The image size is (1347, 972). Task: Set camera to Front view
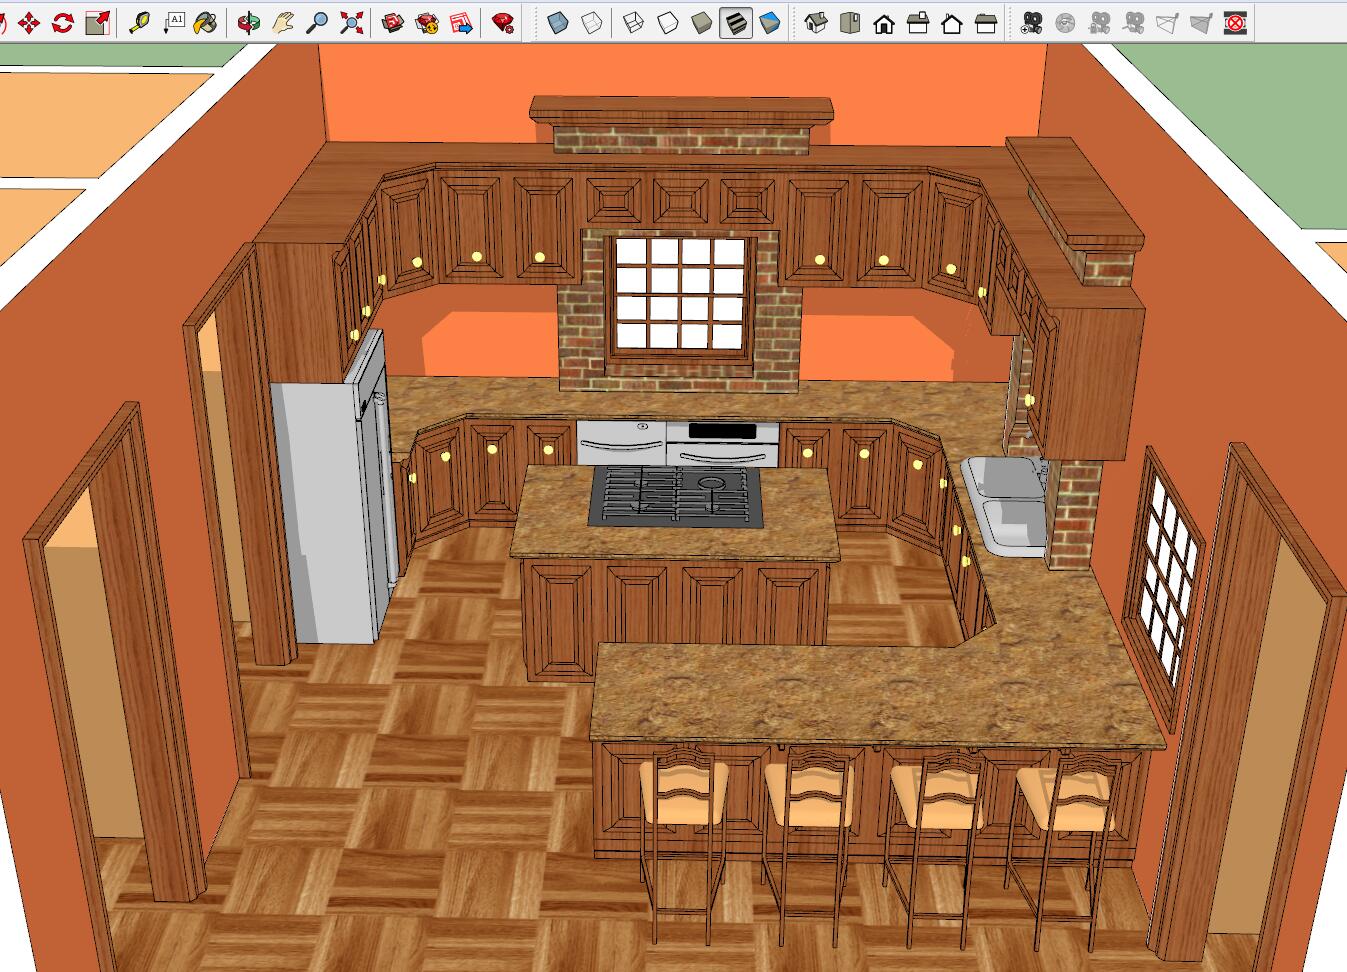(x=884, y=22)
